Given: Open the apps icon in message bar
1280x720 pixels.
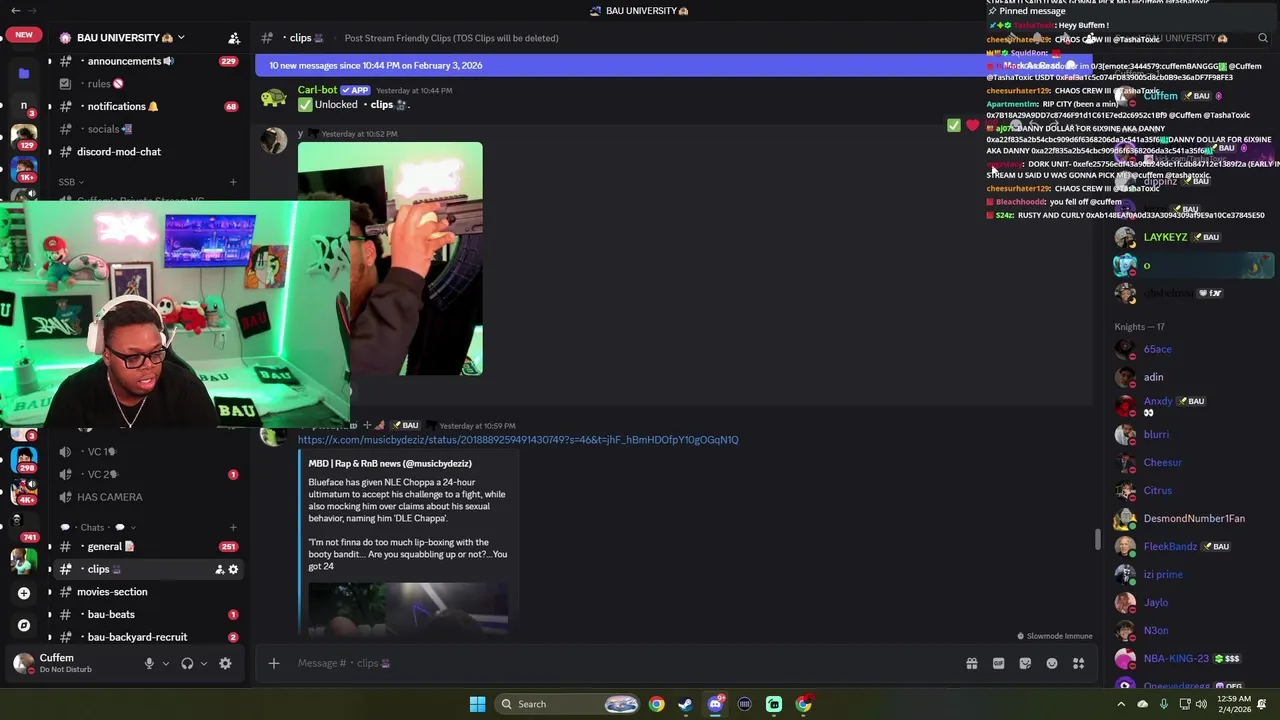Looking at the screenshot, I should tap(1079, 663).
